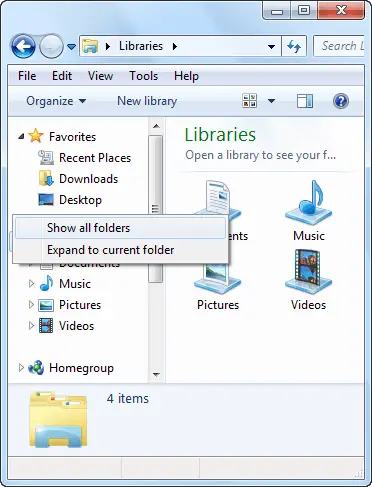
Task: Expand Pictures in navigation tree
Action: [x=31, y=305]
